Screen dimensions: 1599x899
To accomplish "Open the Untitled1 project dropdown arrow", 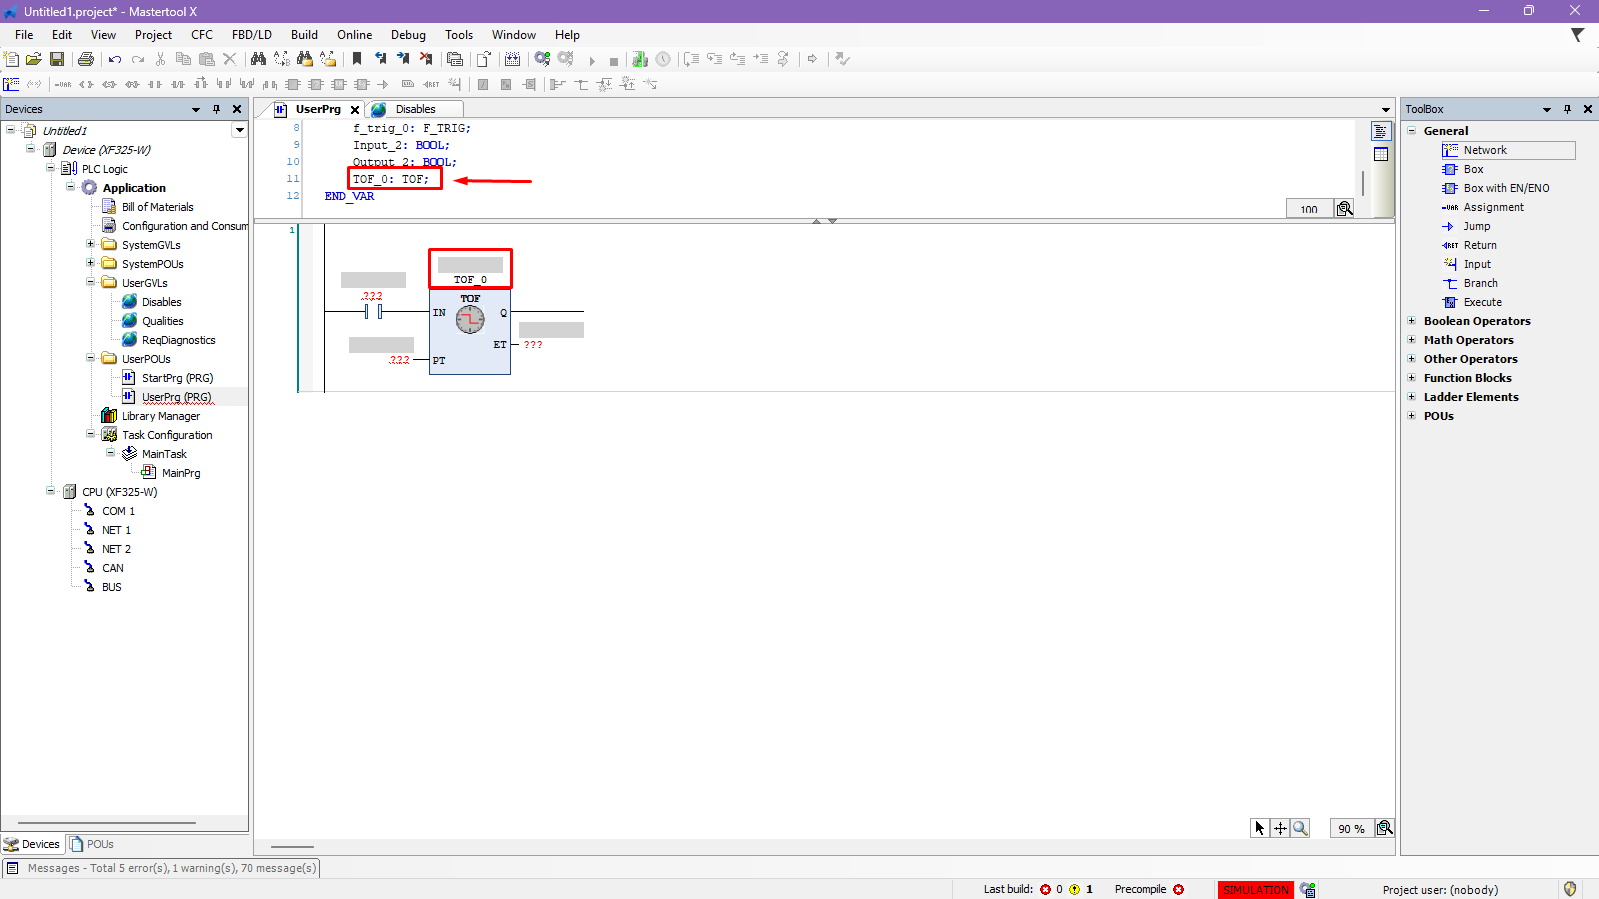I will point(239,130).
